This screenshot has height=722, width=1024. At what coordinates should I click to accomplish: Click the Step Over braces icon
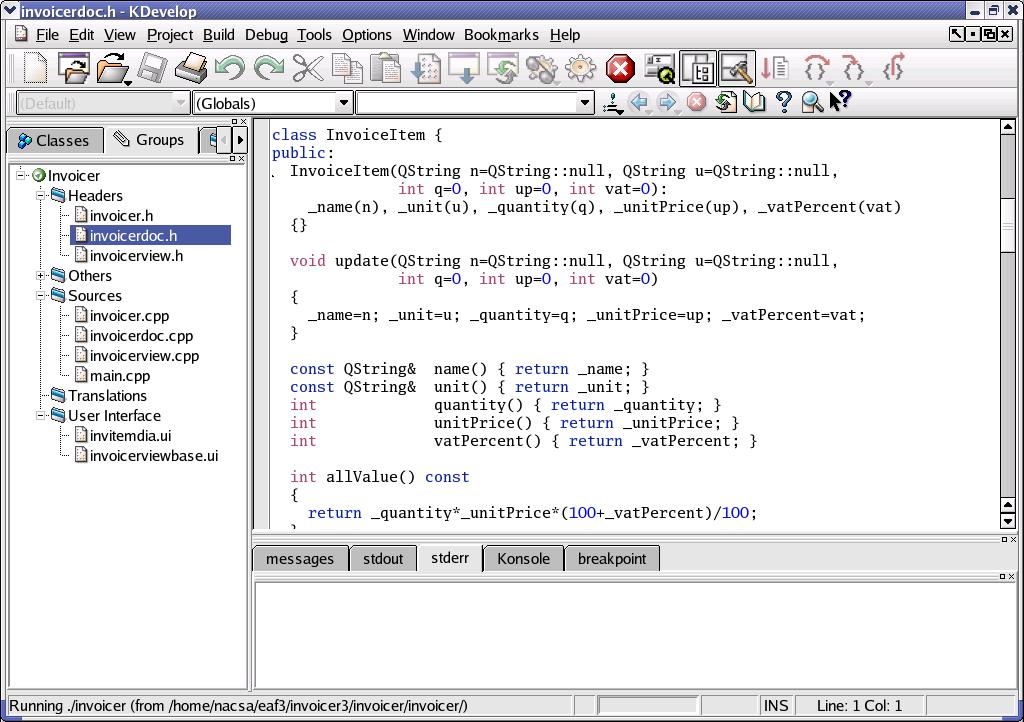816,68
